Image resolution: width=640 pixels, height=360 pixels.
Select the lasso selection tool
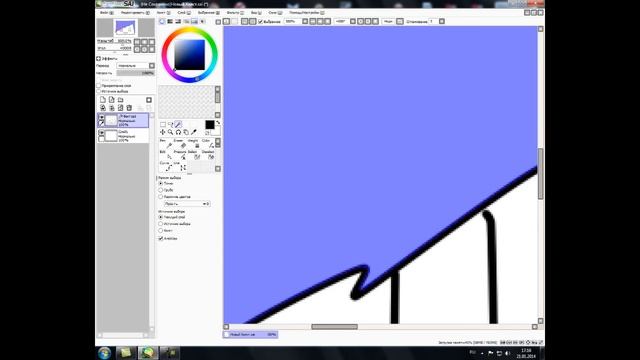(x=171, y=124)
